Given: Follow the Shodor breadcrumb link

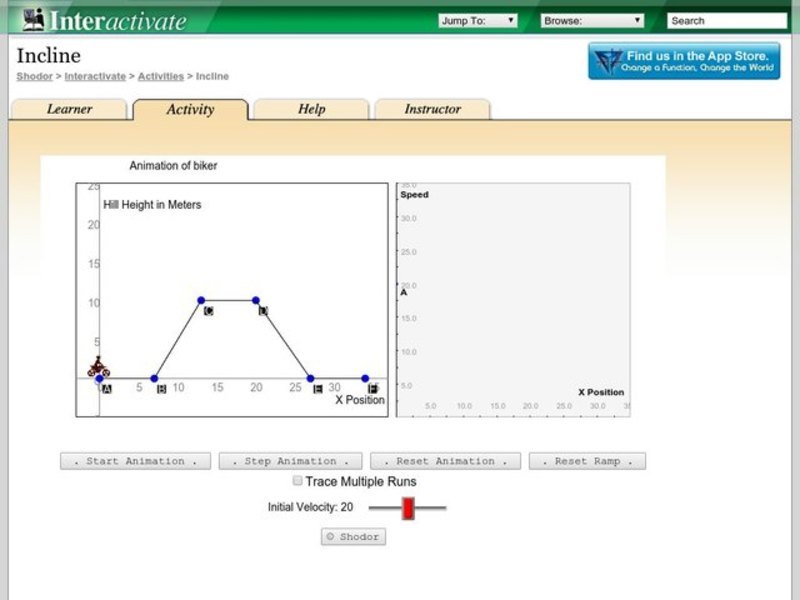Looking at the screenshot, I should tap(34, 76).
